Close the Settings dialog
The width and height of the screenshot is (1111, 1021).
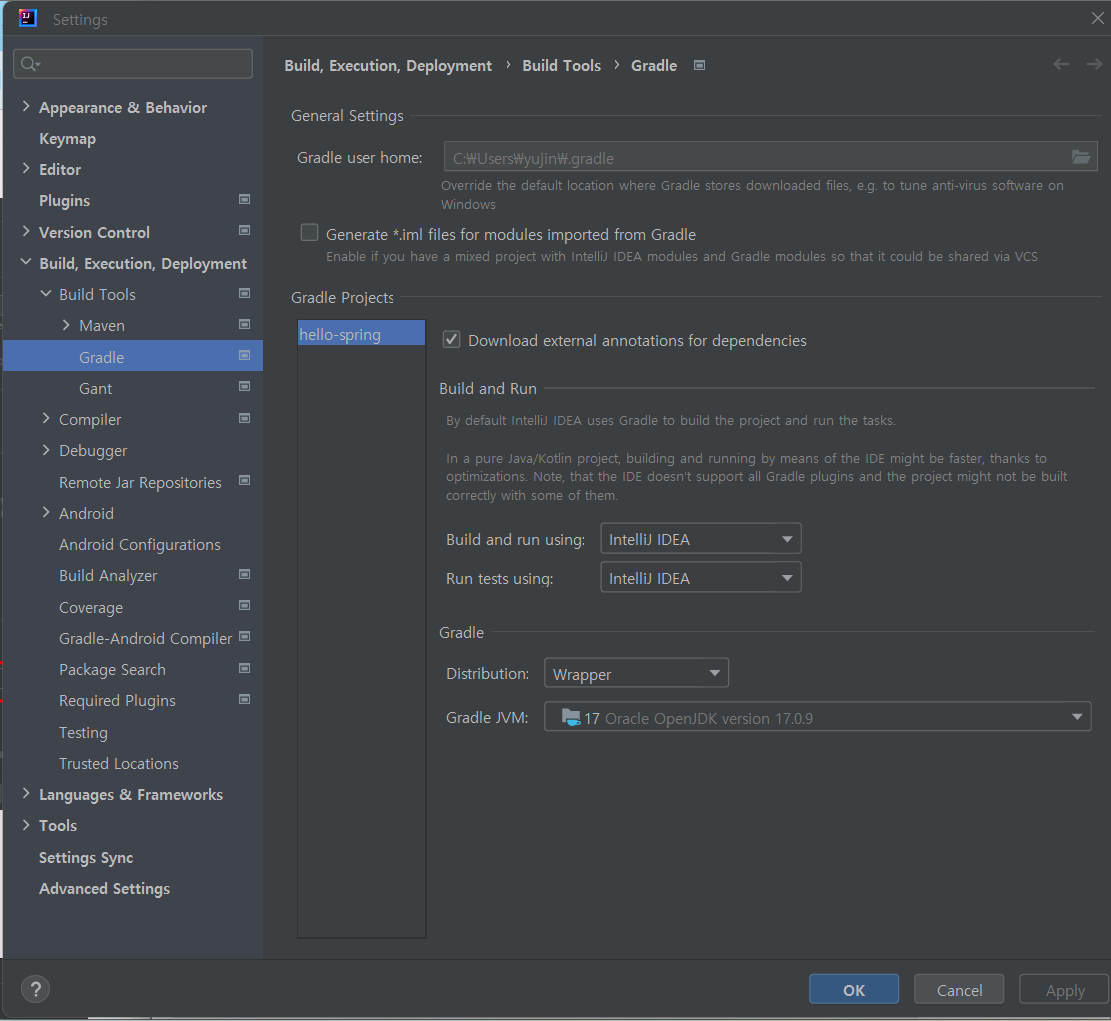click(x=1097, y=18)
